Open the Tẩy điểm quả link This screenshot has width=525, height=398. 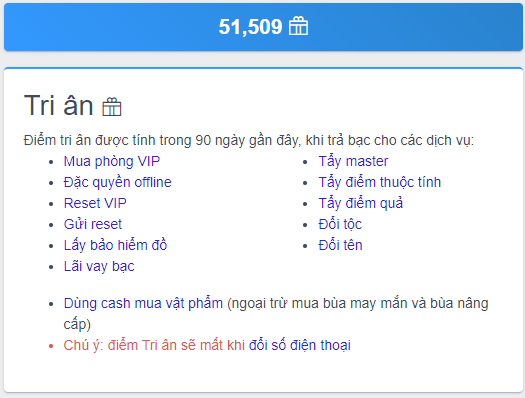click(361, 203)
